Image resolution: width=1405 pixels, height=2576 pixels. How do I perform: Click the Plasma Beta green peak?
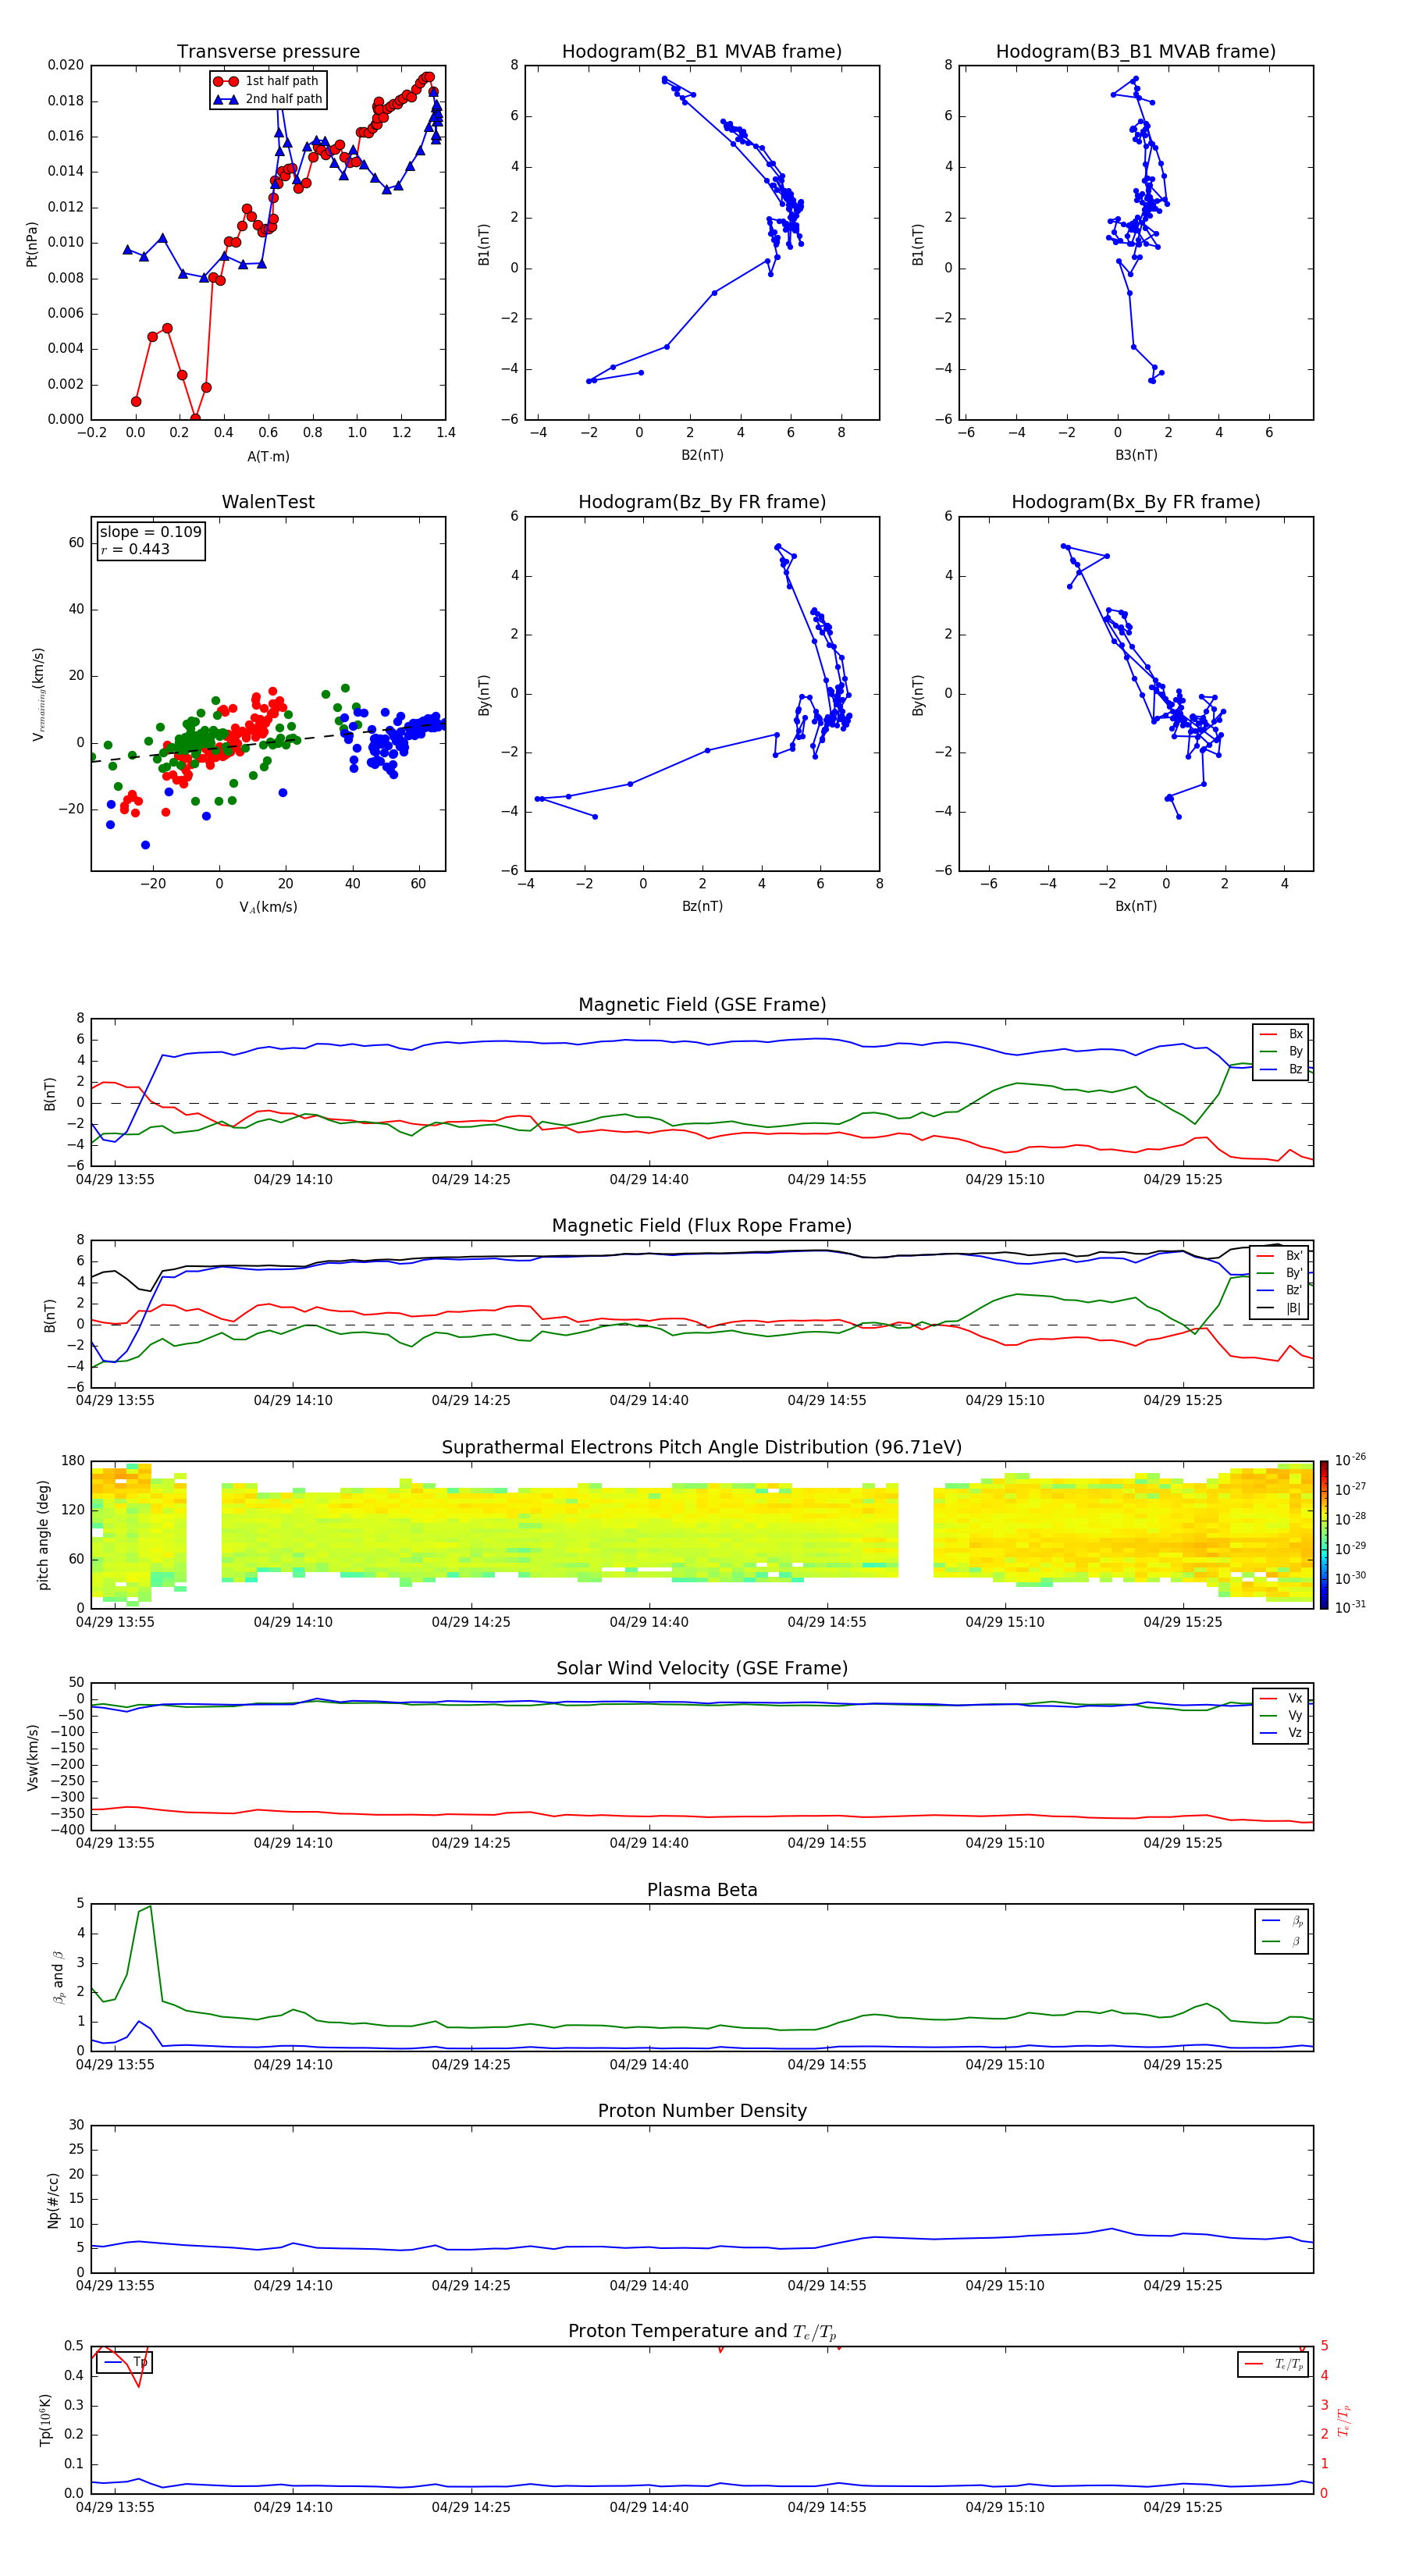point(150,1907)
